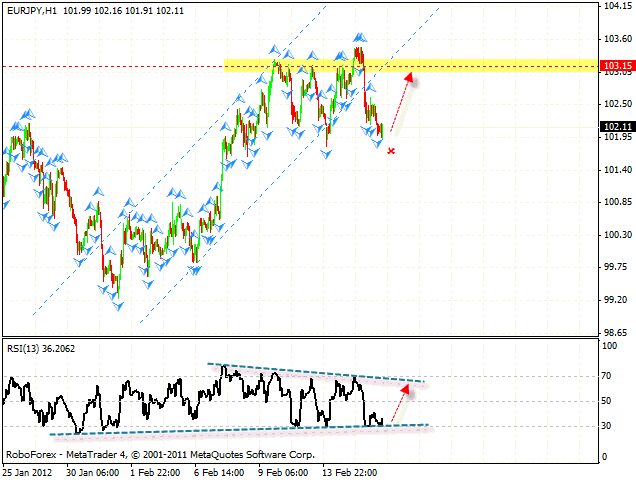The width and height of the screenshot is (636, 480).
Task: Click the RSI(13) 36.2062 indicator label
Action: pyautogui.click(x=41, y=349)
